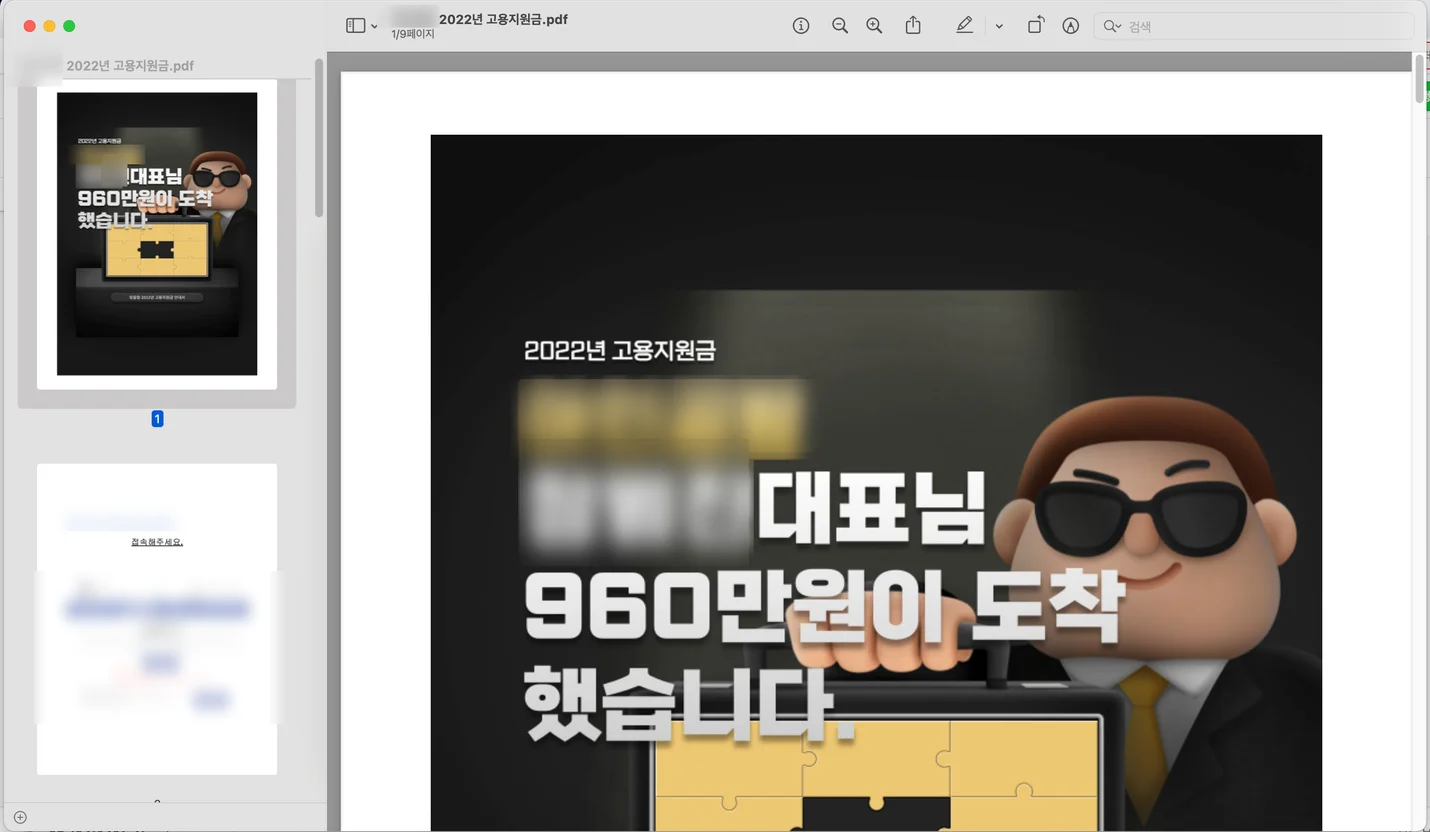Click the 2022년 고용지원금 heading in document
Viewport: 1430px width, 832px height.
pyautogui.click(x=620, y=350)
